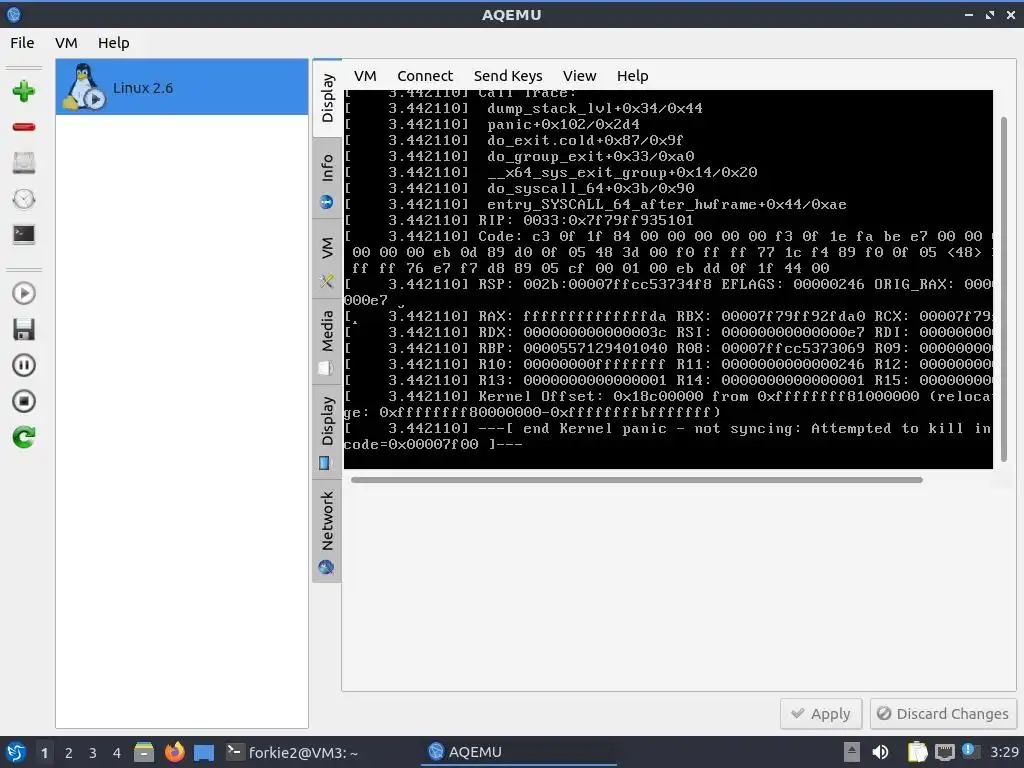Launch Firefox from the taskbar
This screenshot has width=1024, height=768.
tap(174, 752)
